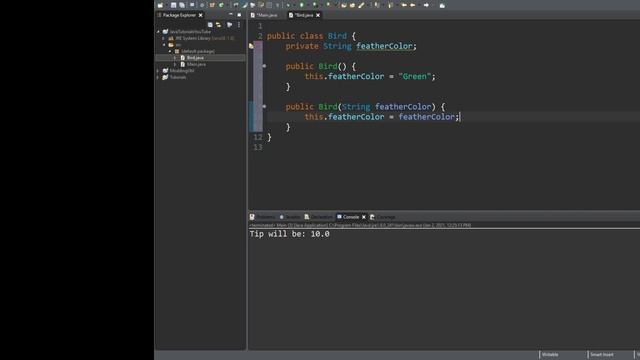Viewport: 640px width, 360px height.
Task: Expand the JRE System Library node
Action: pyautogui.click(x=164, y=38)
